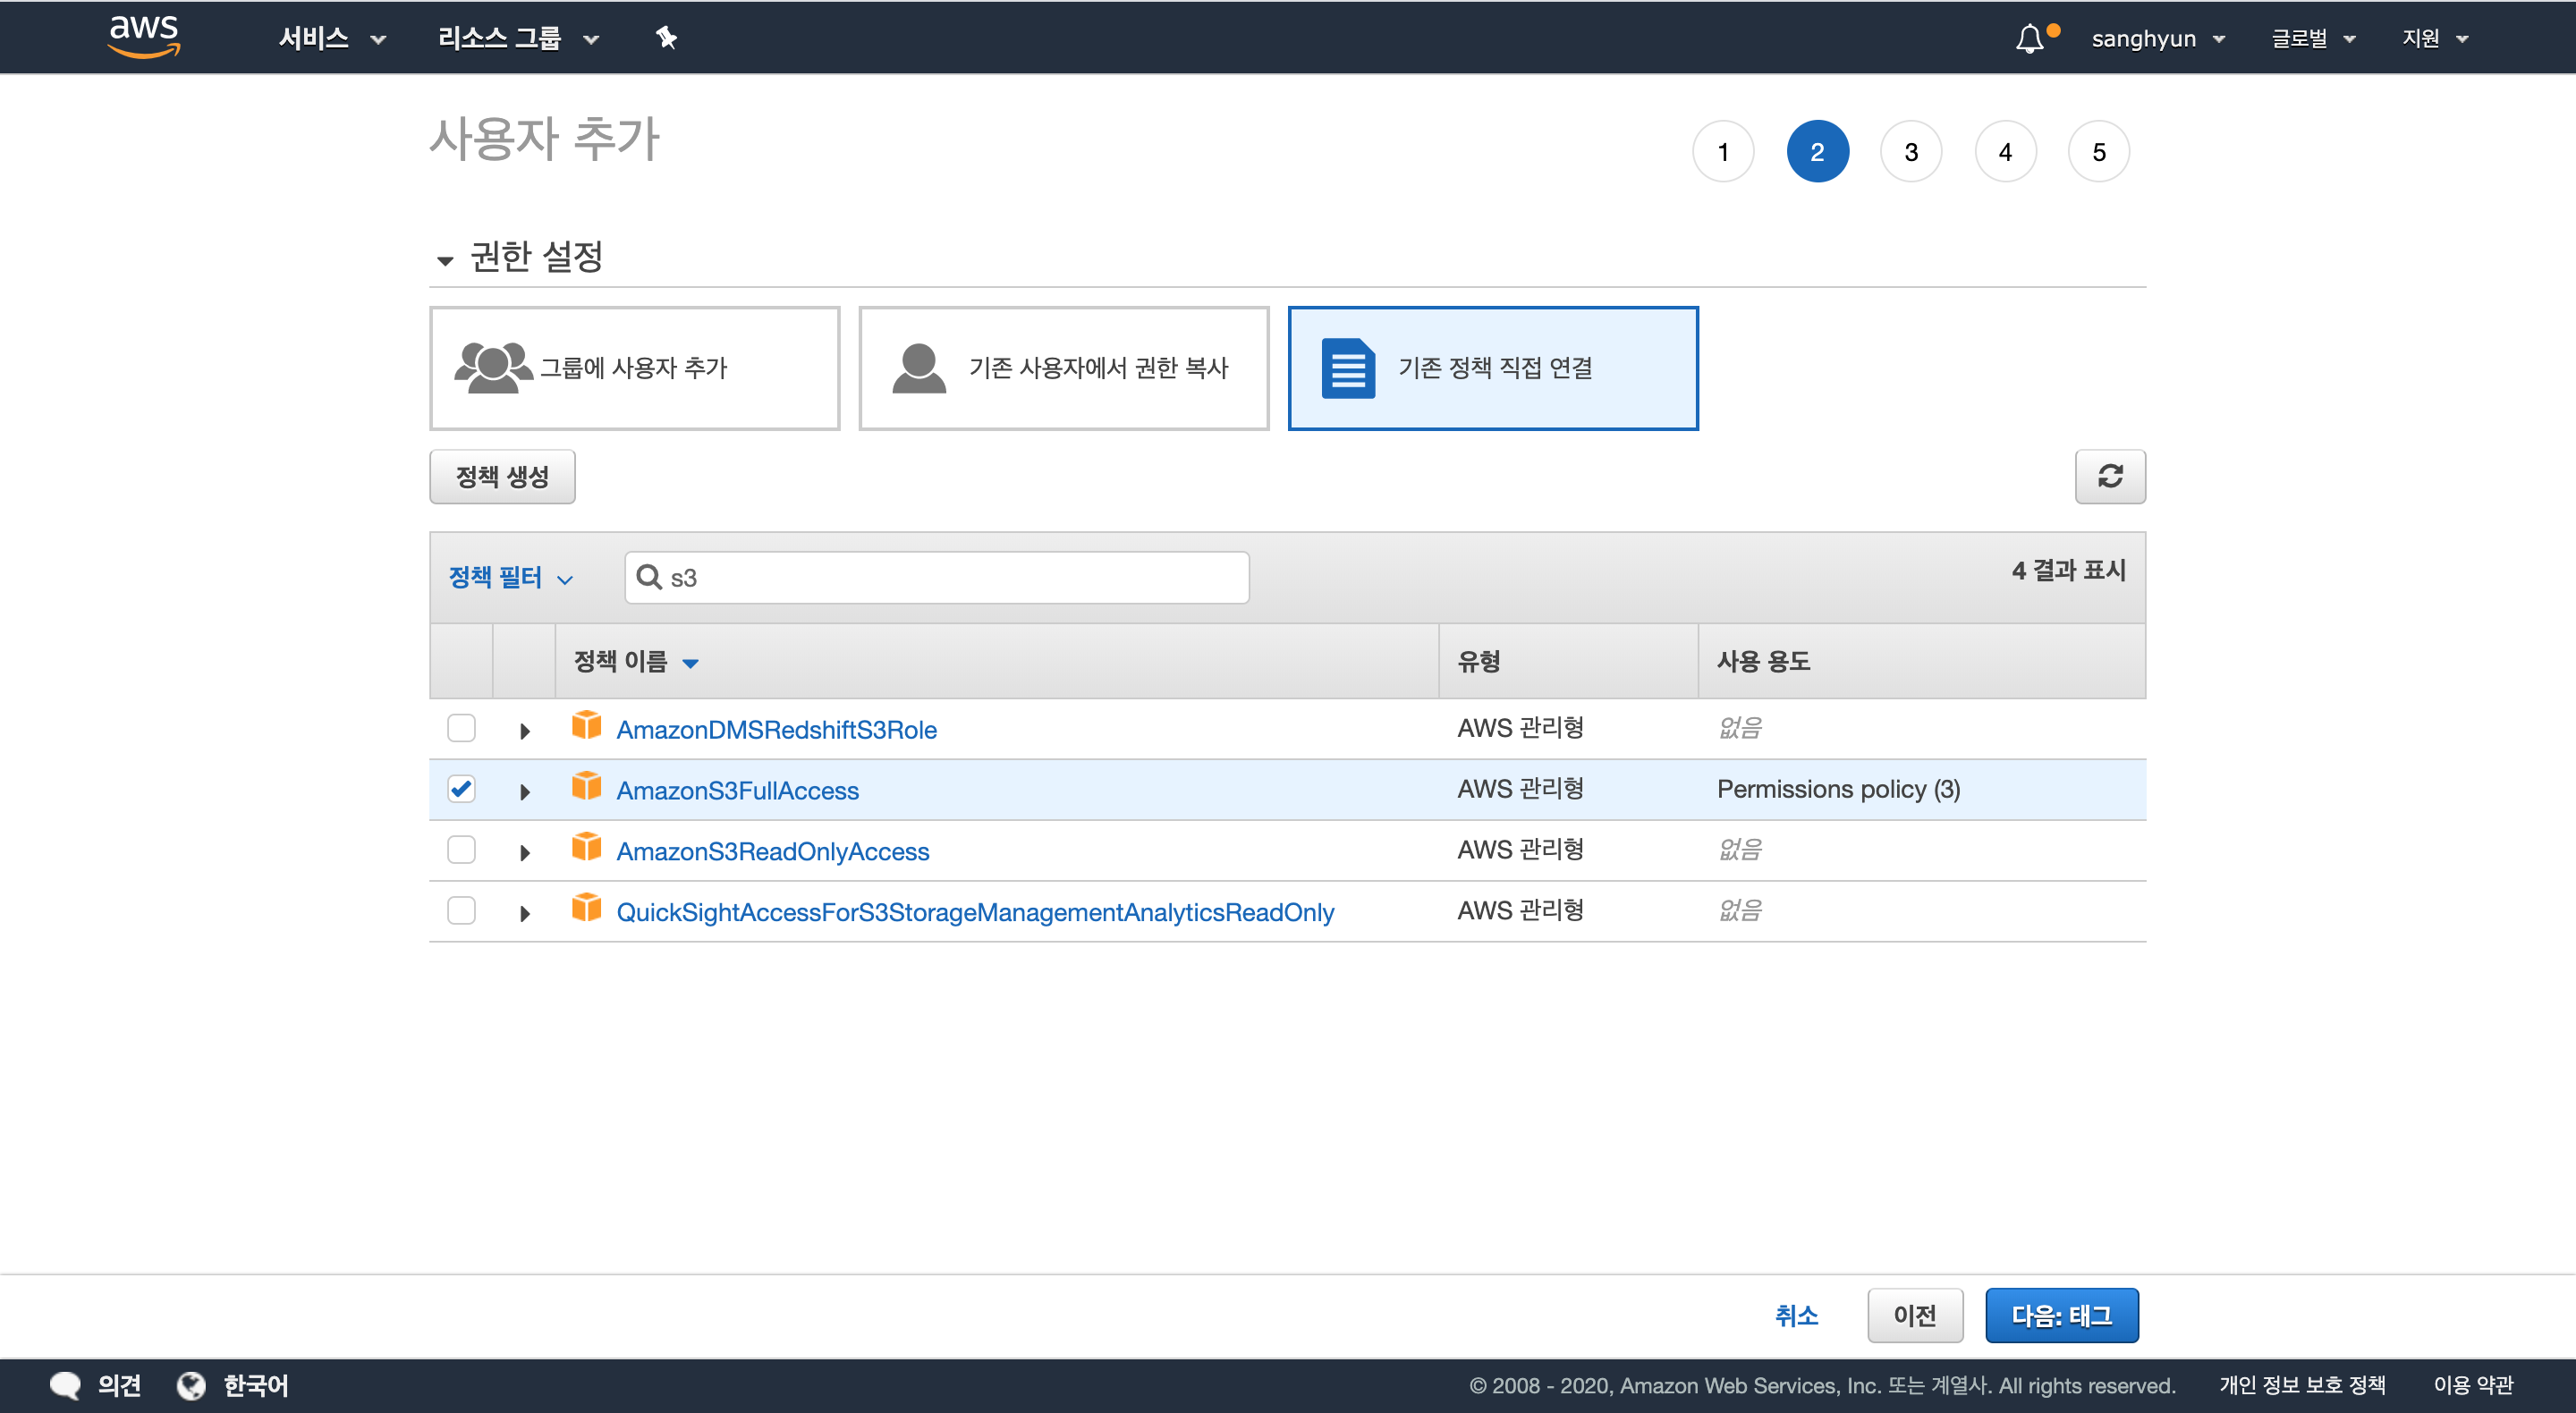Click the refresh policies icon button
Image resolution: width=2576 pixels, height=1413 pixels.
[x=2109, y=476]
